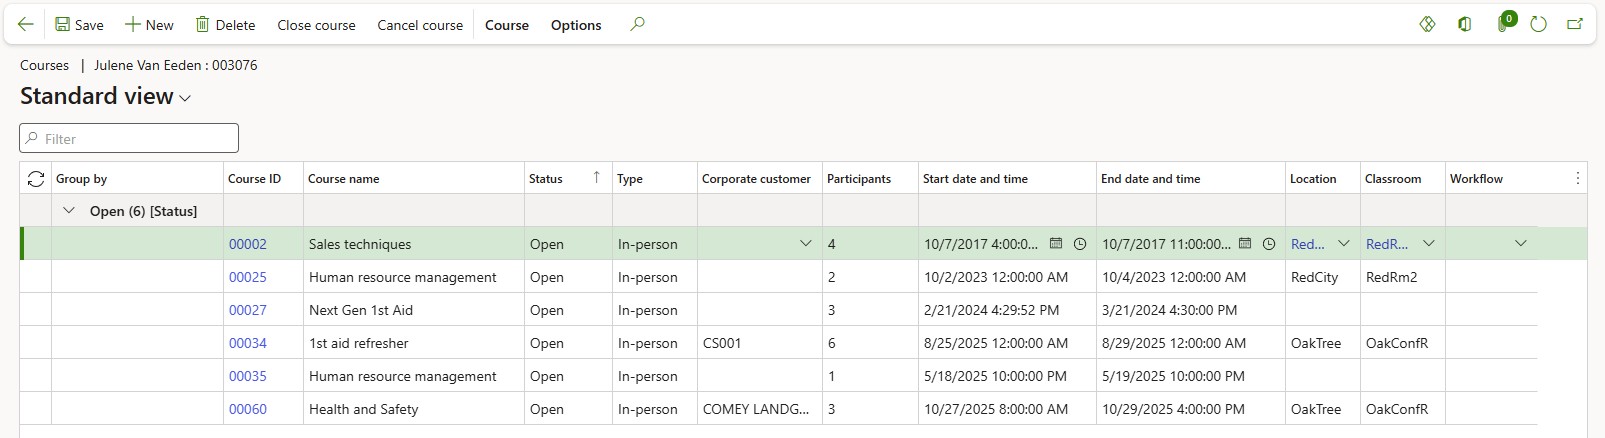Open the action pane search icon
The width and height of the screenshot is (1605, 438).
coord(637,25)
